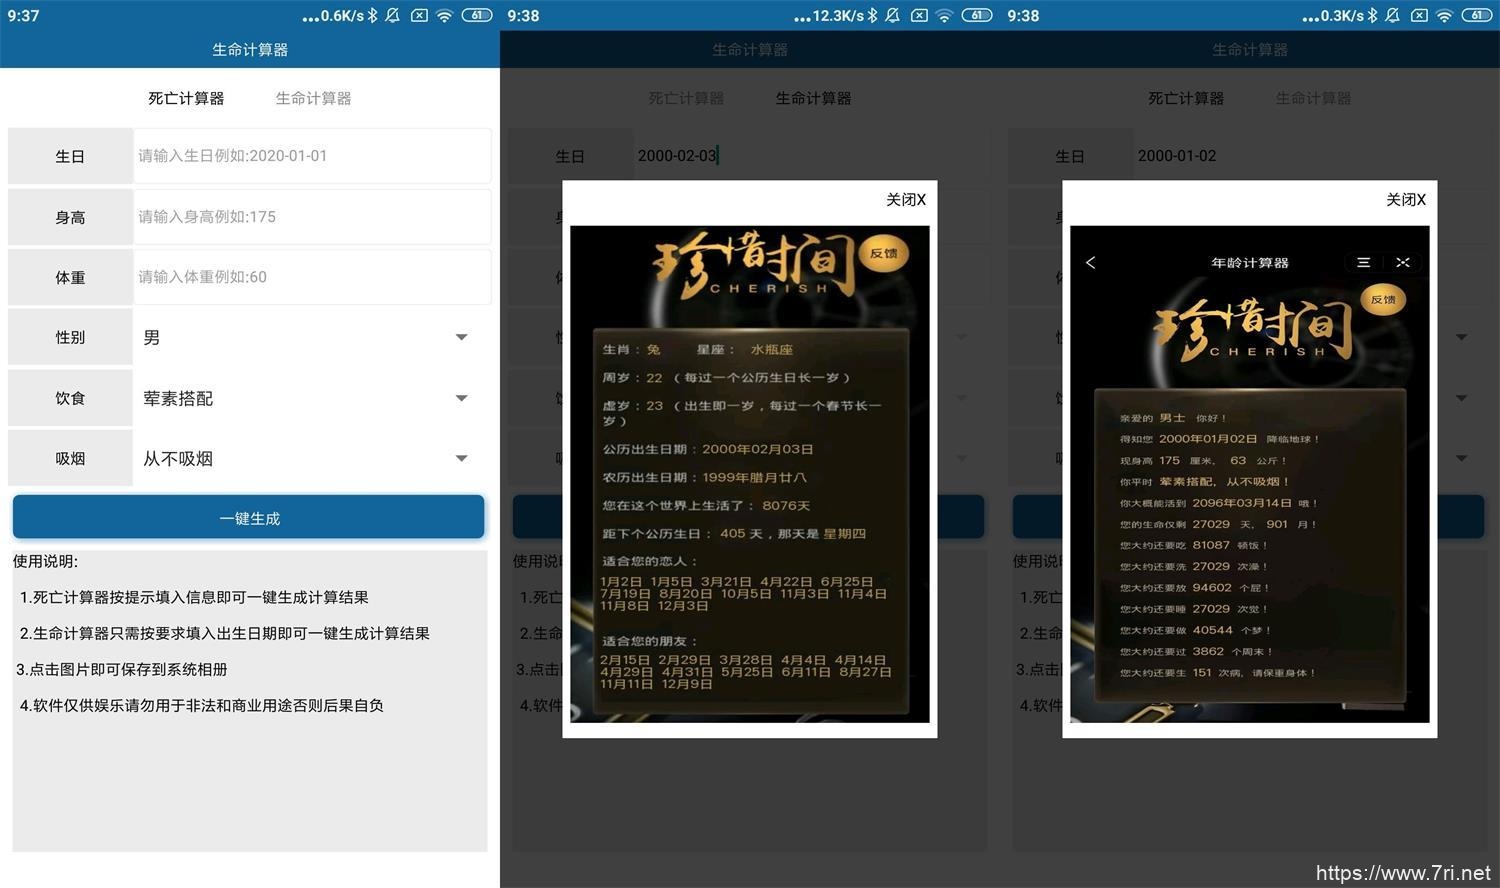Tap 饮食 label on 9:37 screen
Screen dimensions: 1500x888
(70, 398)
